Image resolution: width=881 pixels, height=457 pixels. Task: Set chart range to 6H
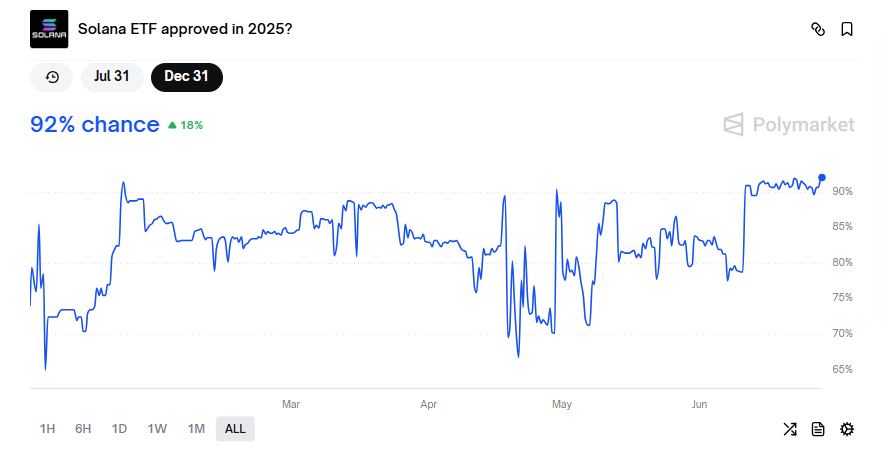click(x=83, y=429)
